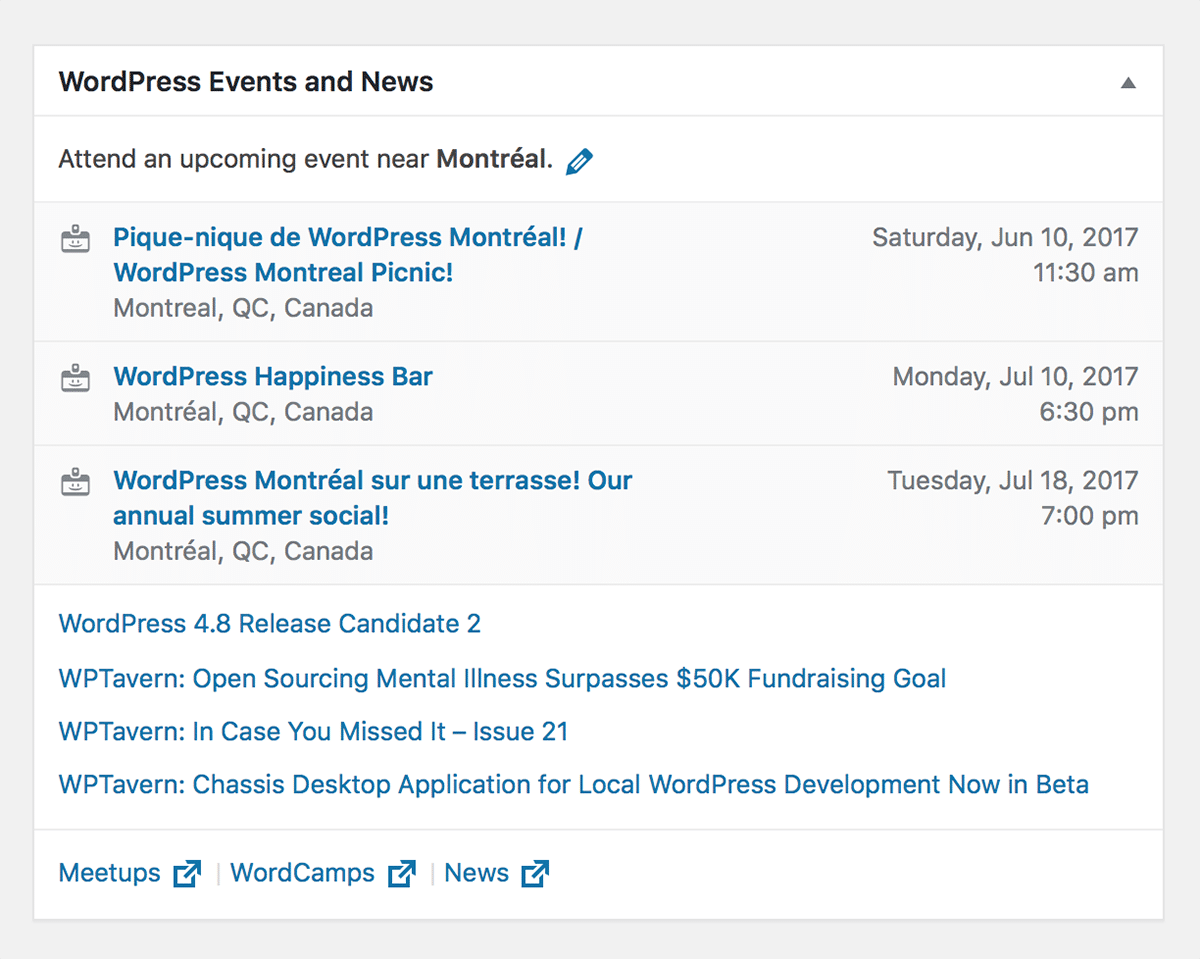Image resolution: width=1200 pixels, height=959 pixels.
Task: Click external link icon next to Meetups
Action: click(x=187, y=873)
